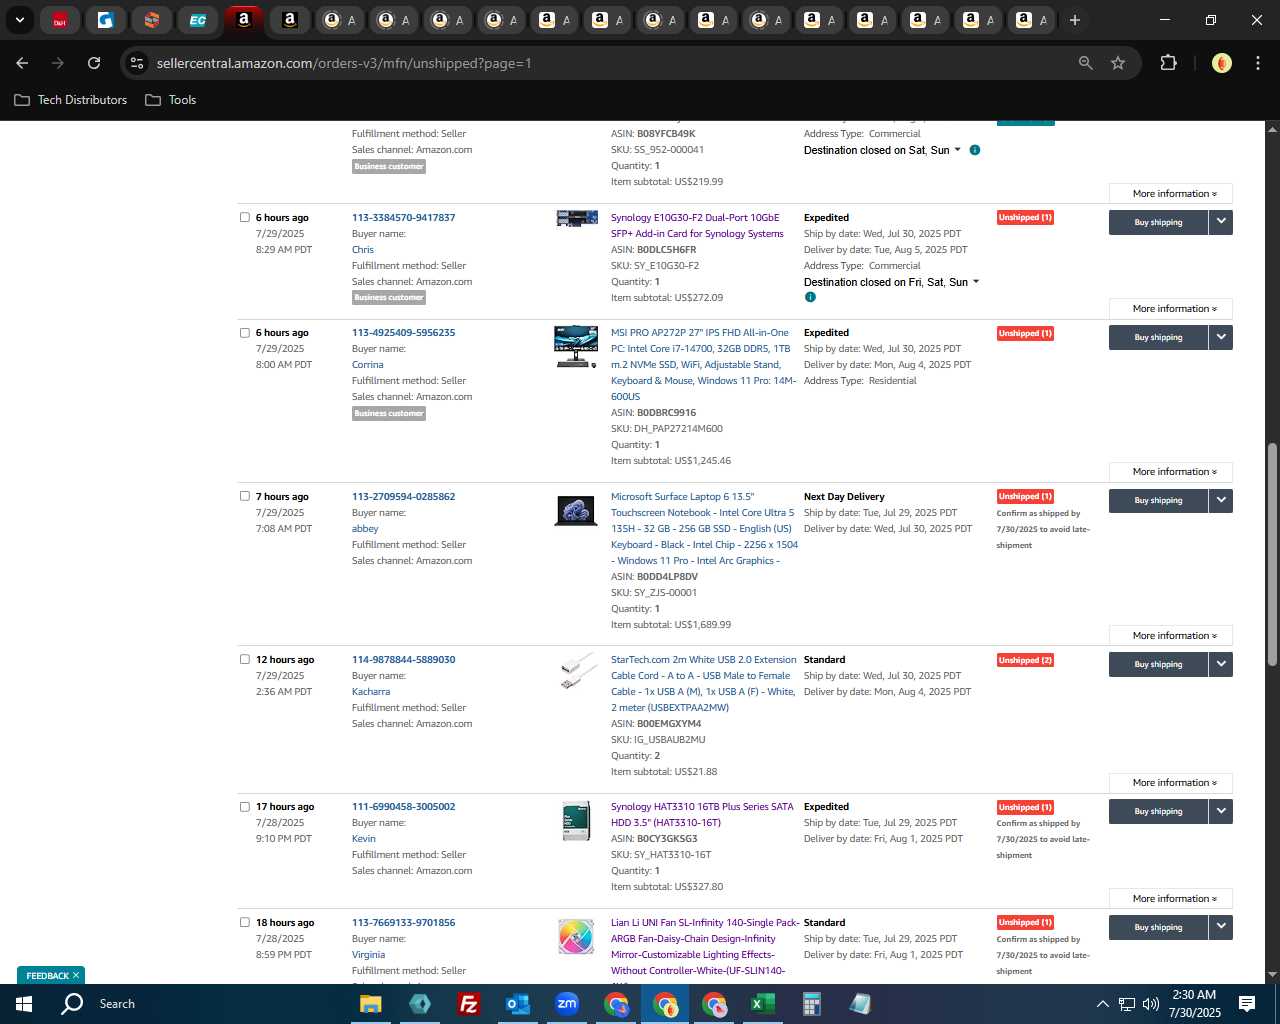Open Excel from the taskbar
Screen dimensions: 1280x1024
763,1004
